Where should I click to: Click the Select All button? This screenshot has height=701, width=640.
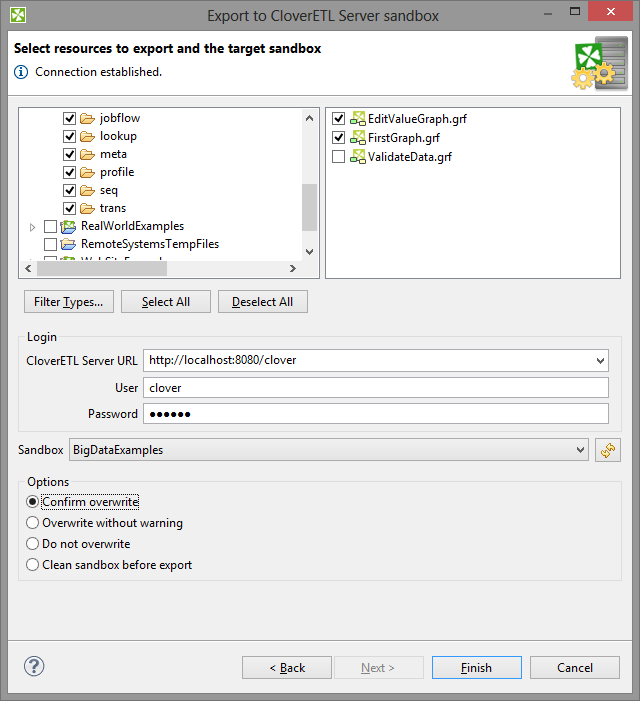pyautogui.click(x=166, y=302)
